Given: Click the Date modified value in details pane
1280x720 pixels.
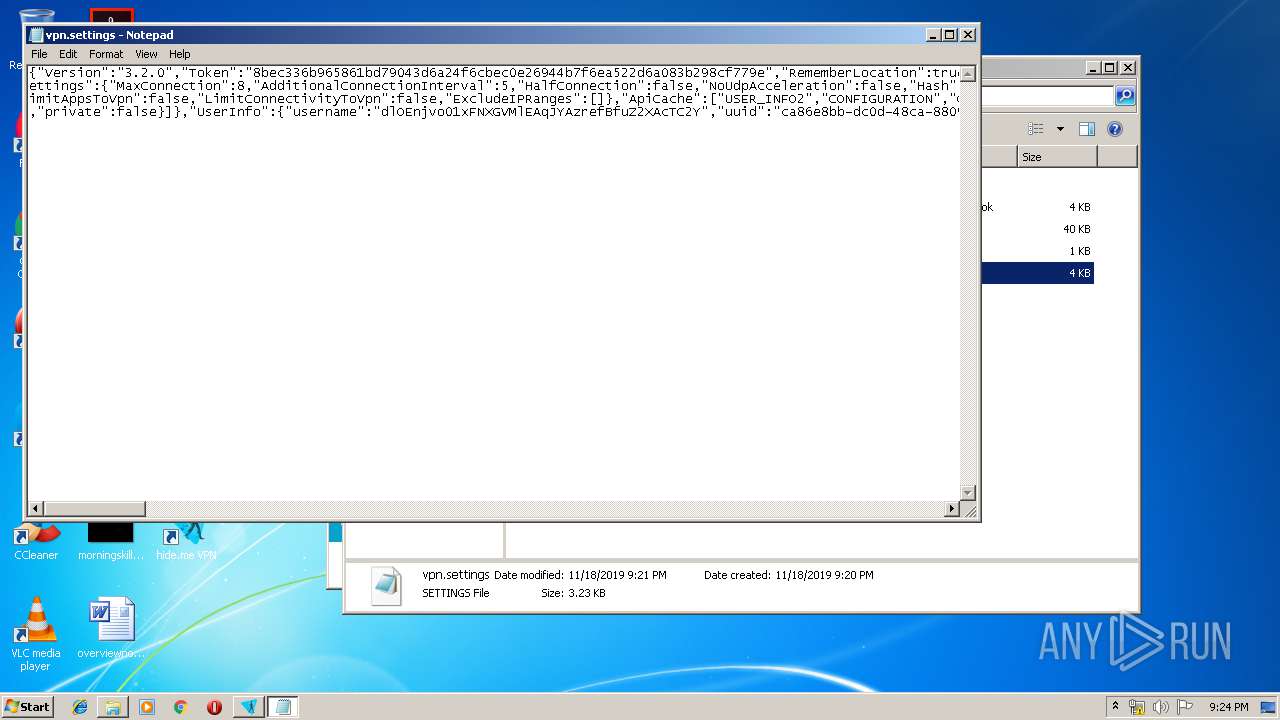Looking at the screenshot, I should coord(617,575).
